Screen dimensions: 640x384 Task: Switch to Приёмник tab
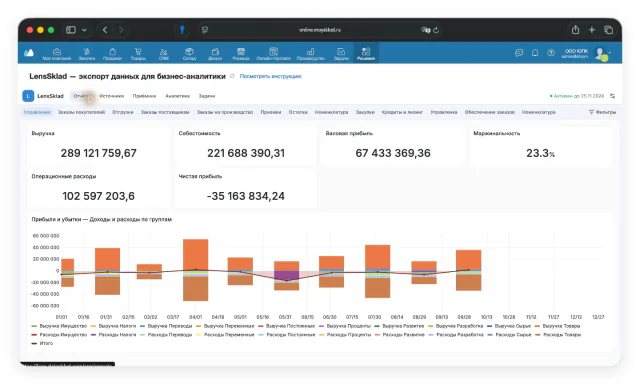144,96
